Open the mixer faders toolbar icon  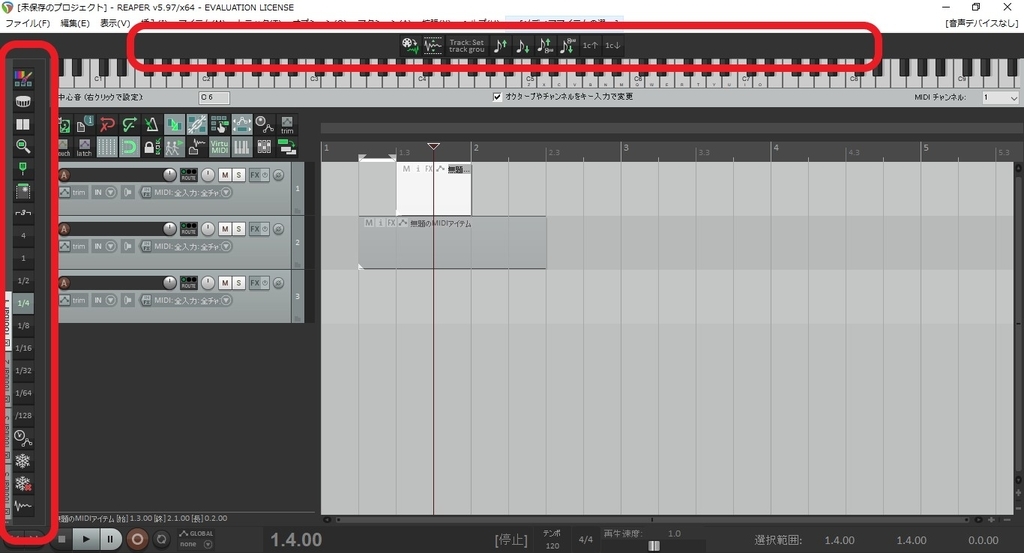(x=264, y=147)
